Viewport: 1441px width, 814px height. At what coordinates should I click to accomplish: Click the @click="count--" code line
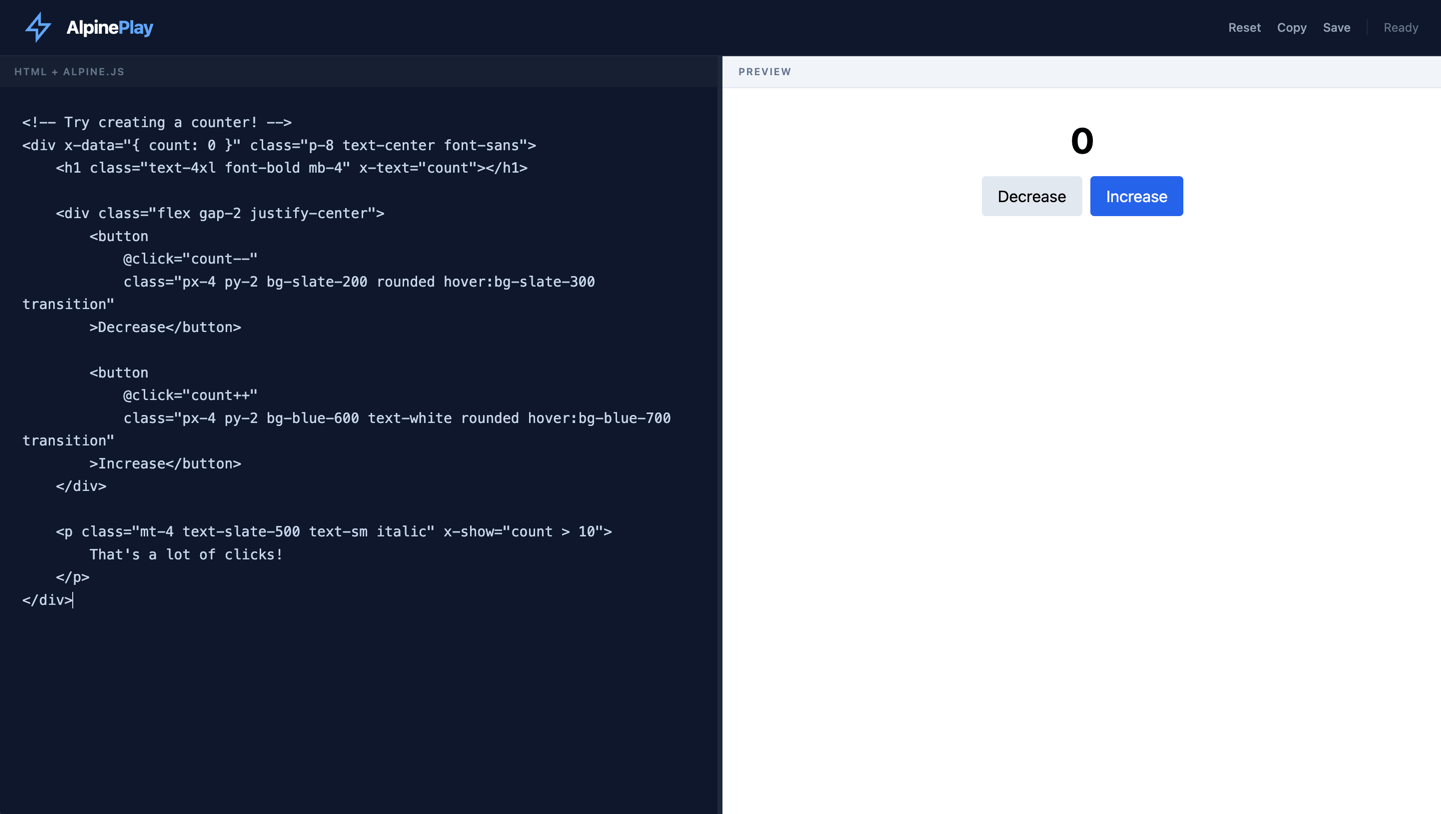click(190, 259)
